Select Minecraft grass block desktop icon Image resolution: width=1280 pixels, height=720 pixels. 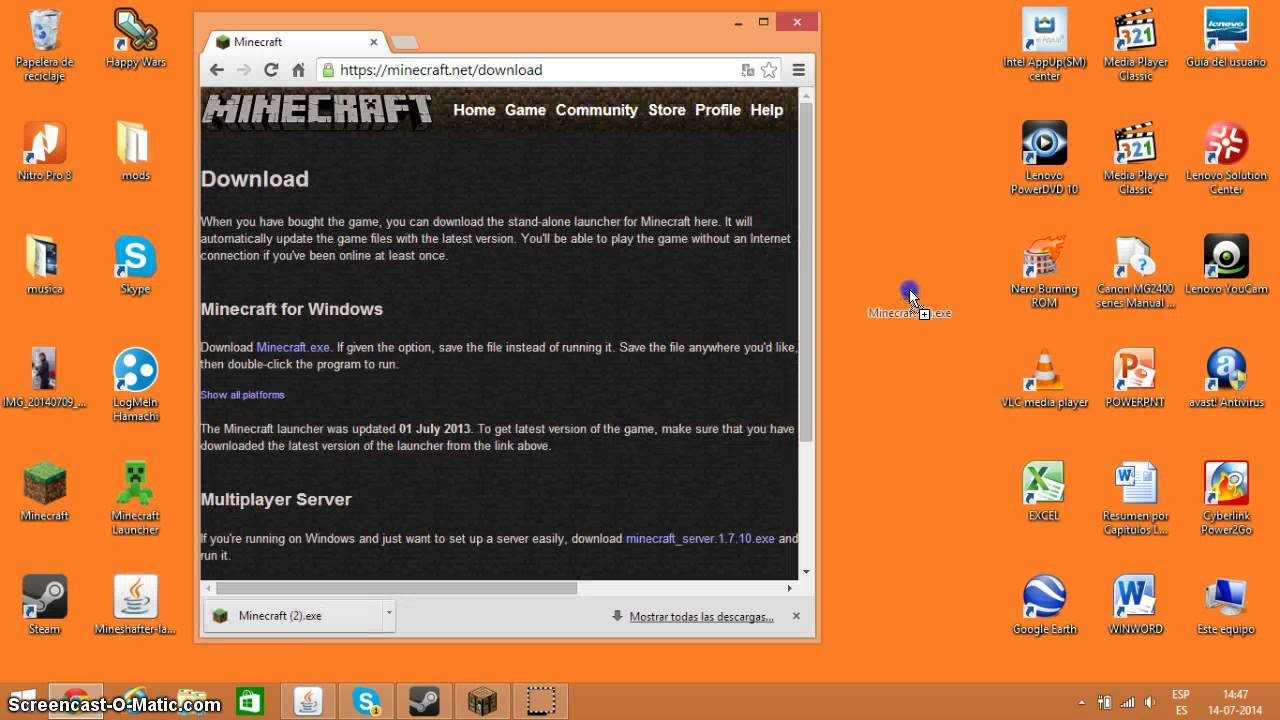tap(45, 492)
